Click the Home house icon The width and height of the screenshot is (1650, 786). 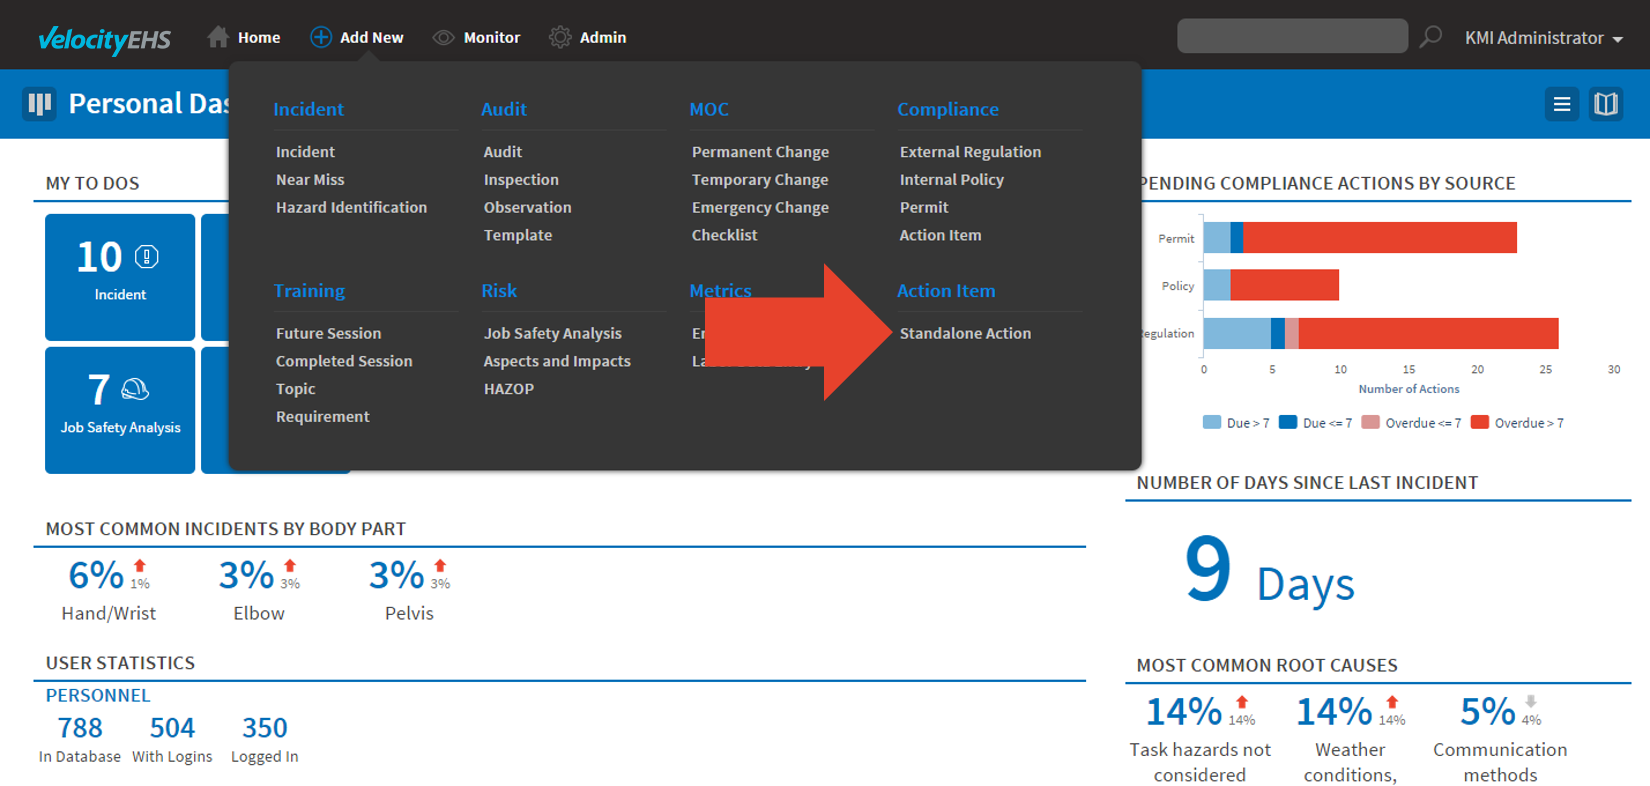coord(217,37)
